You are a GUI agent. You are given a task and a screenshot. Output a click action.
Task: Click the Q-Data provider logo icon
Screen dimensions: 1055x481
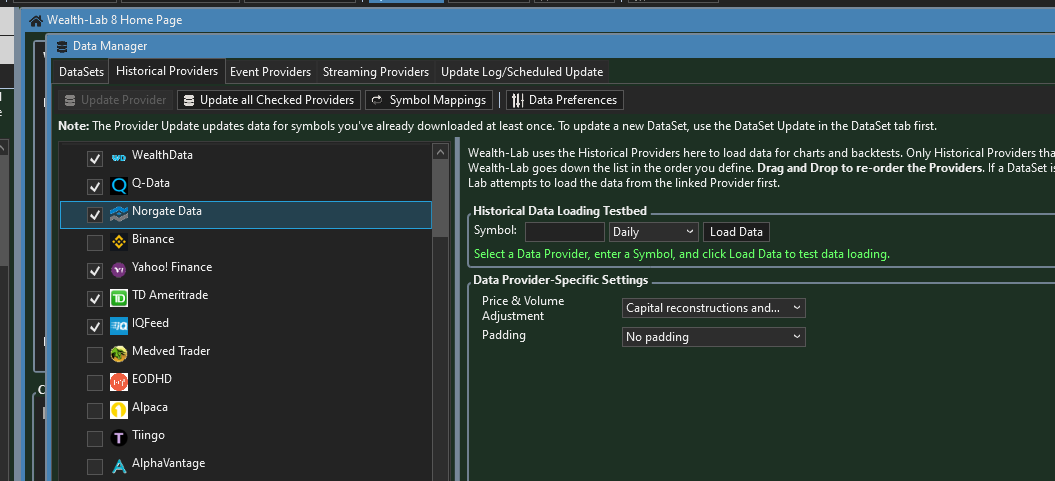(x=119, y=186)
